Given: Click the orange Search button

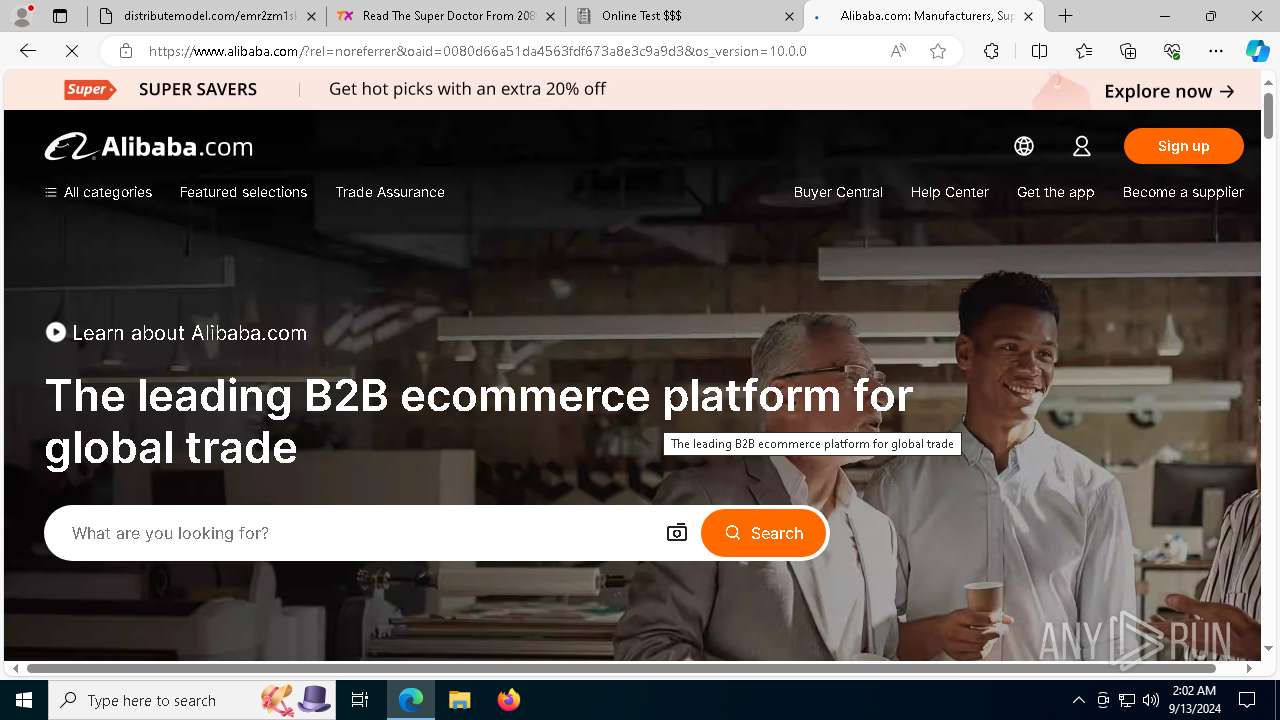Looking at the screenshot, I should (x=764, y=533).
